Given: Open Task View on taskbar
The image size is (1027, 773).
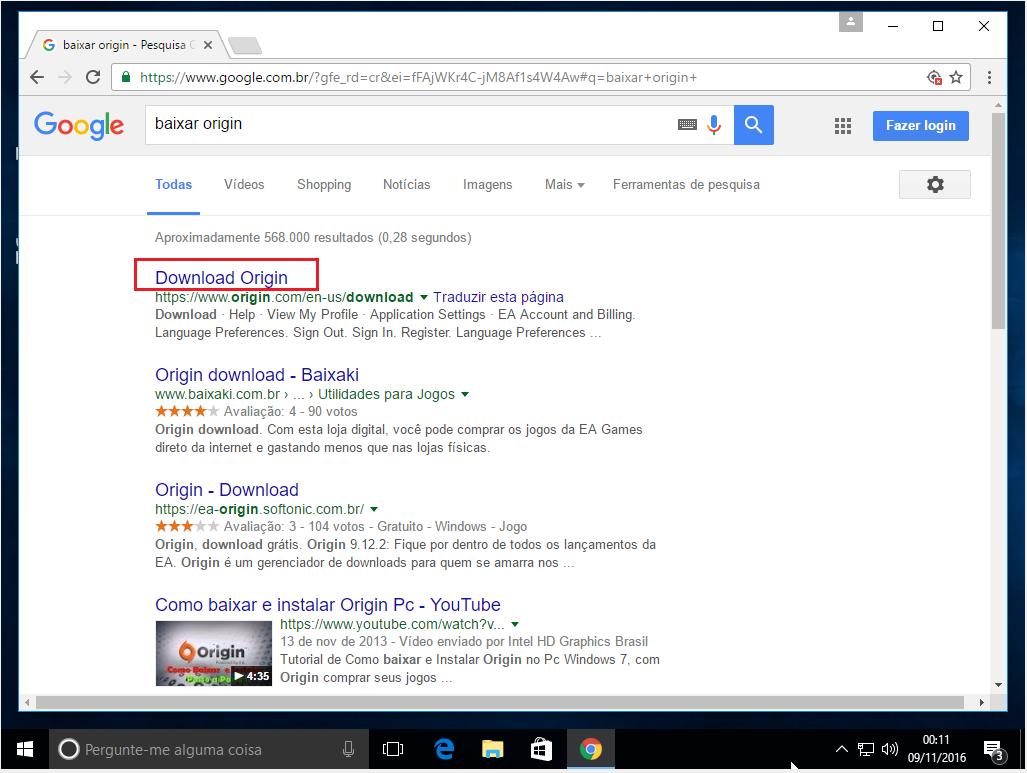Looking at the screenshot, I should [393, 749].
